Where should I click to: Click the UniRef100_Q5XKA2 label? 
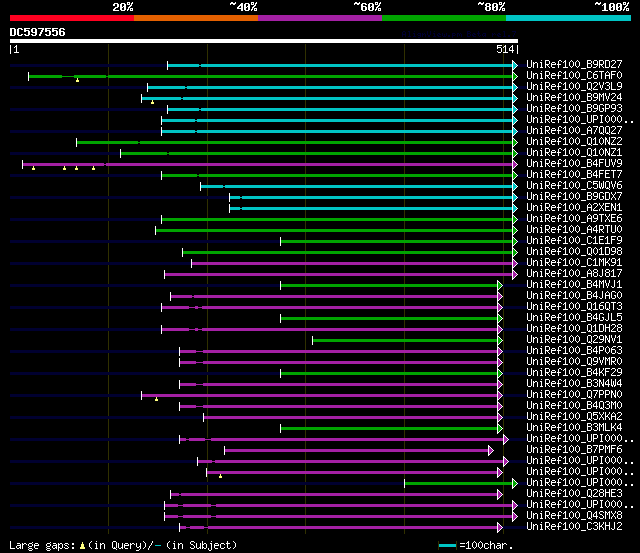click(574, 417)
